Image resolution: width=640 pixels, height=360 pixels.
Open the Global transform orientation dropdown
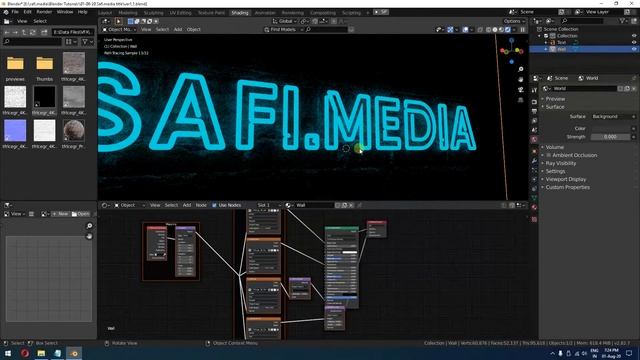pyautogui.click(x=284, y=21)
